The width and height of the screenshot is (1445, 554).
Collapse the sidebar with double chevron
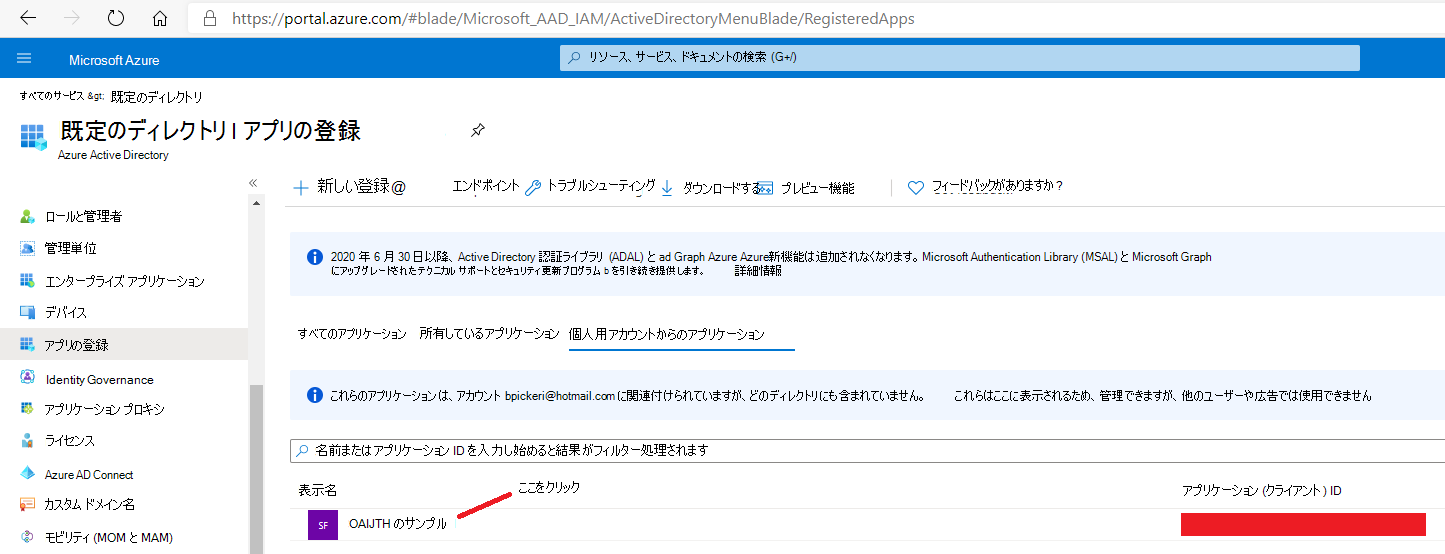253,183
